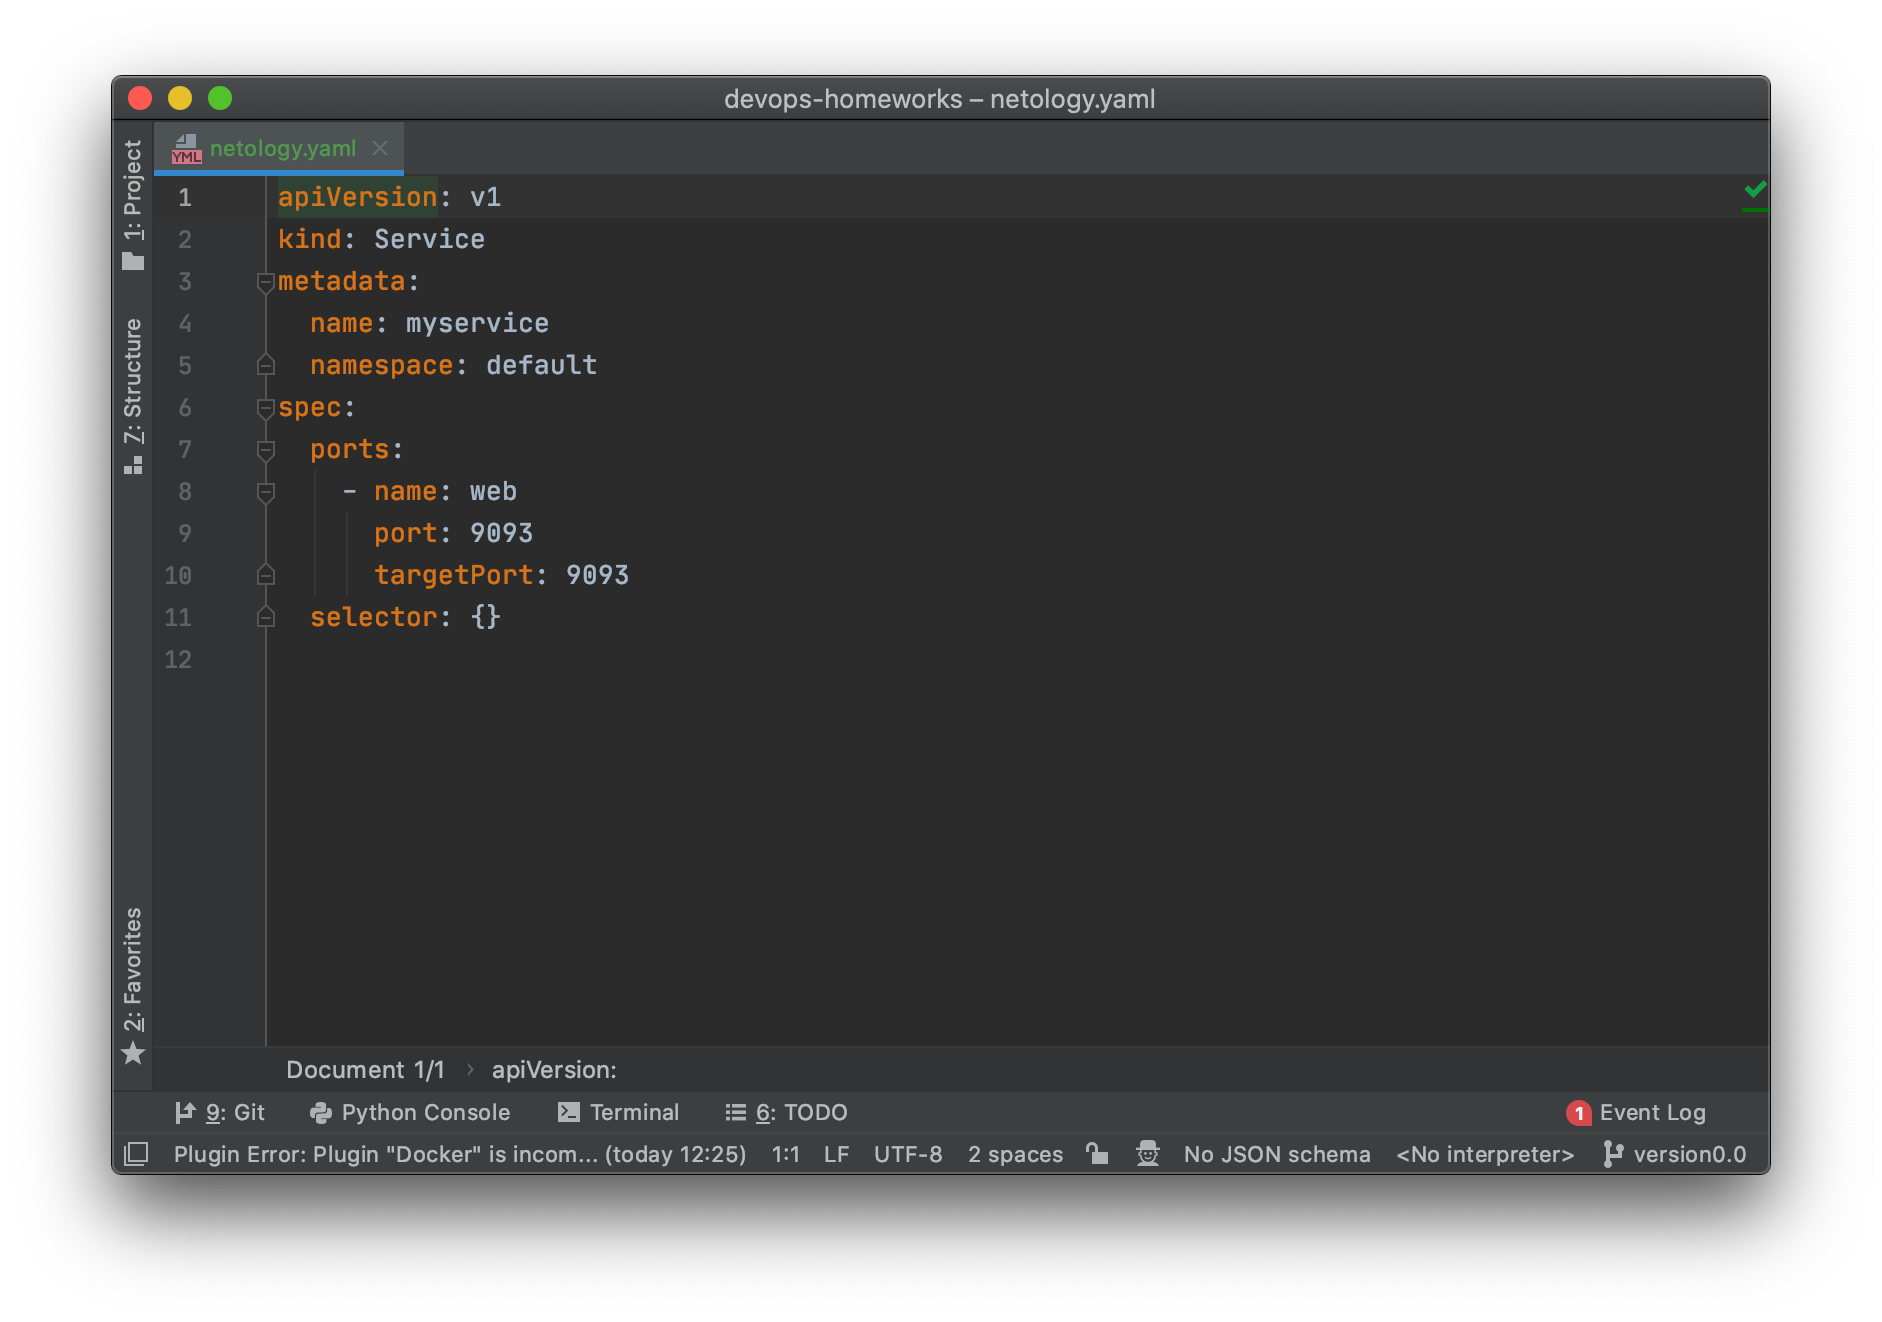Click the 1:1 cursor position indicator
The width and height of the screenshot is (1882, 1322).
pyautogui.click(x=786, y=1154)
